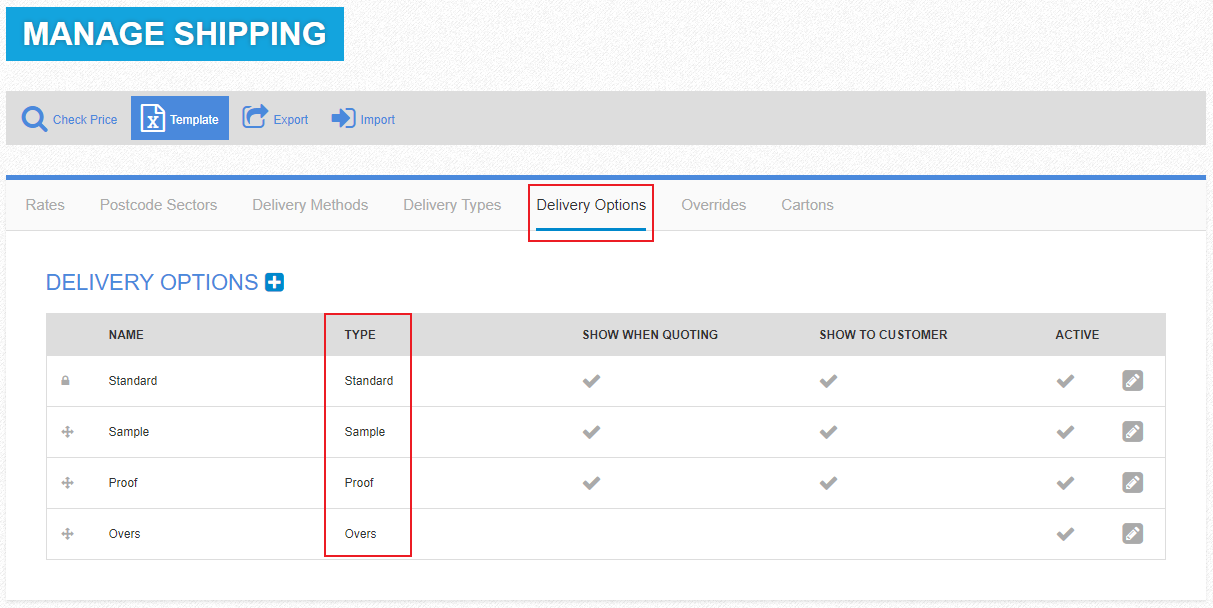This screenshot has height=608, width=1213.
Task: Click the SHOW TO CUSTOMER column header
Action: 883,335
